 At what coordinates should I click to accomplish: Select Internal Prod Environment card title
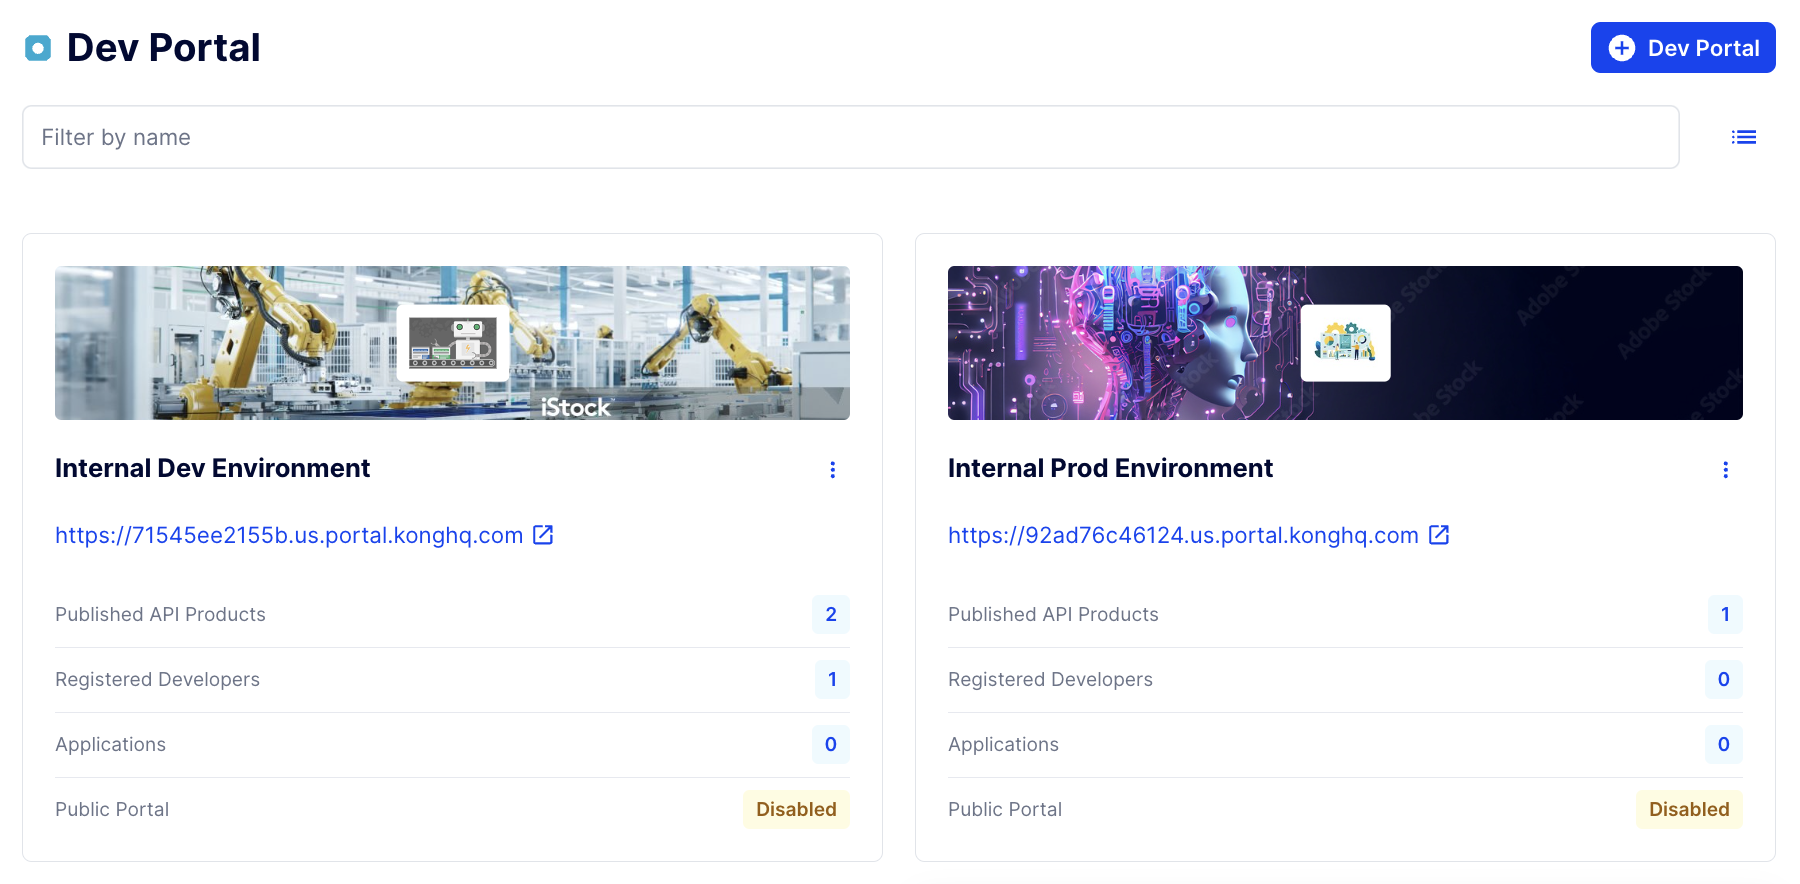1110,468
